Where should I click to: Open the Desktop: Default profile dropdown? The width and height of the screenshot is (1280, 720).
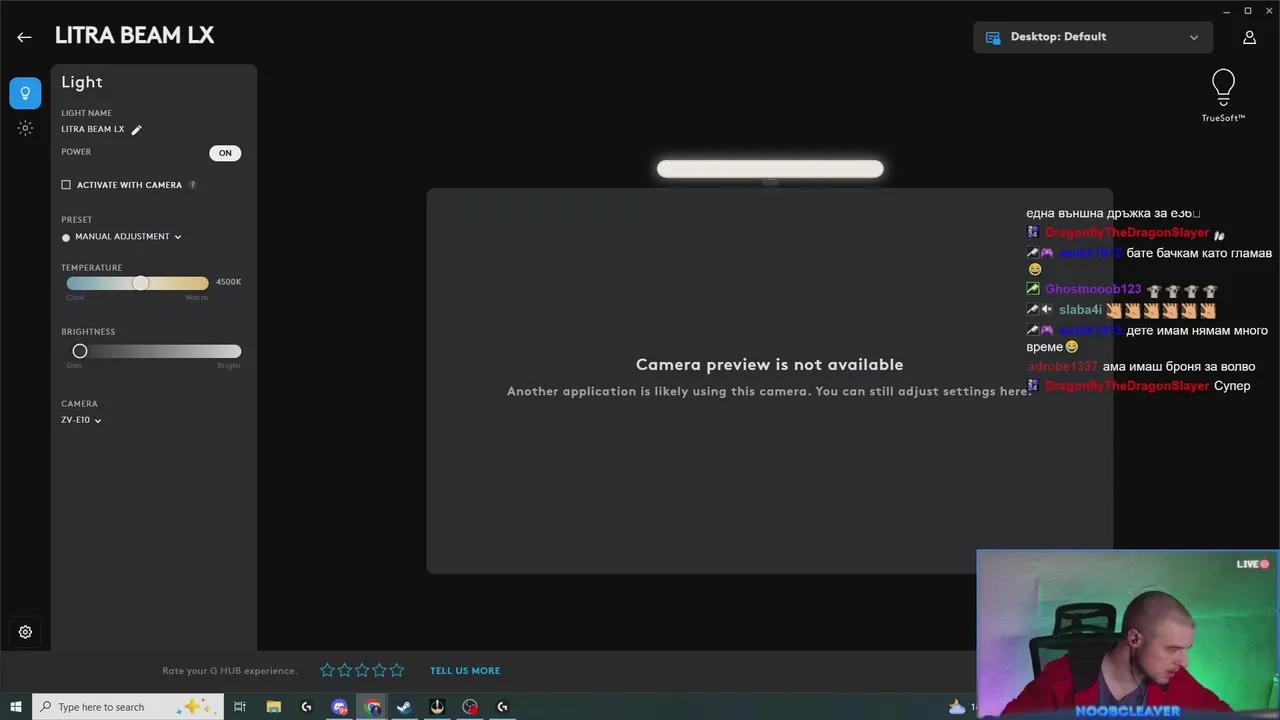[x=1093, y=37]
